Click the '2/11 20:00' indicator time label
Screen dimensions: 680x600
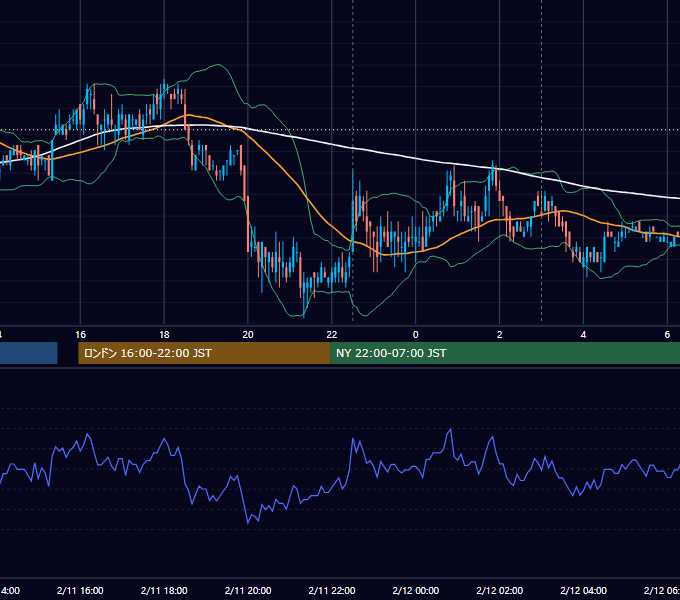click(248, 590)
